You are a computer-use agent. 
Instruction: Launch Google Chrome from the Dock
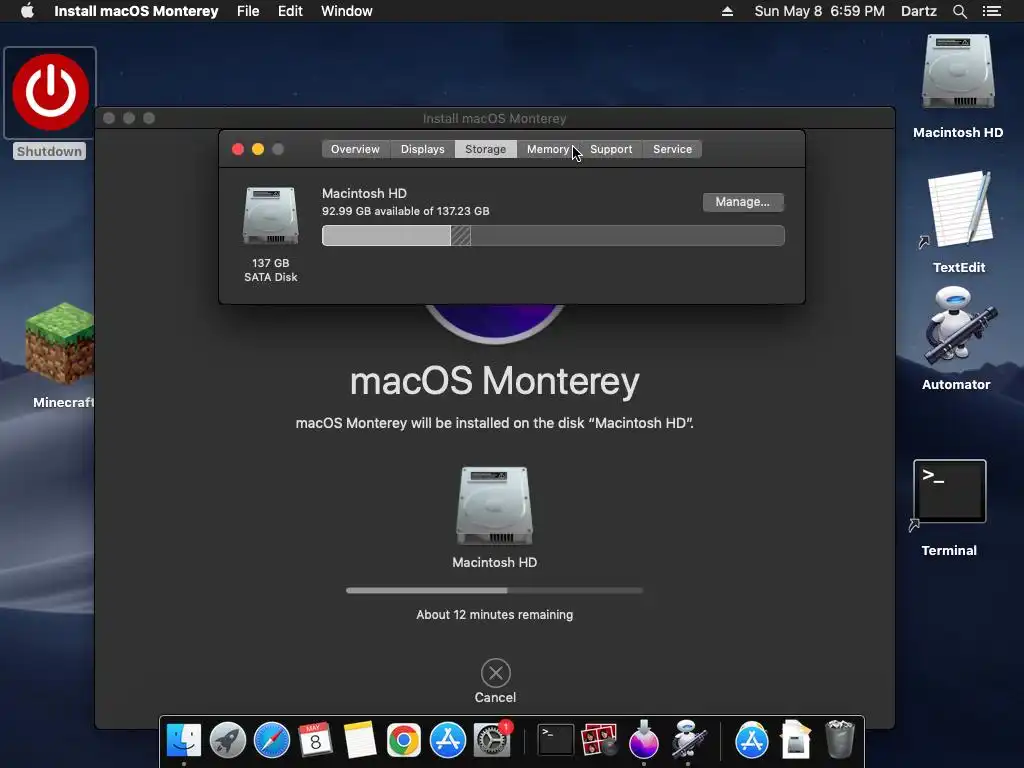pyautogui.click(x=404, y=741)
